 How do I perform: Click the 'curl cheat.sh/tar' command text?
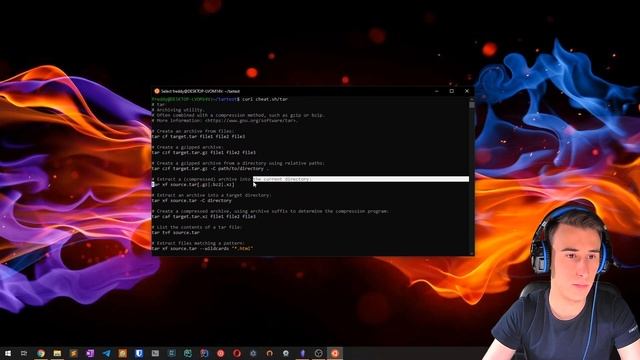point(265,99)
